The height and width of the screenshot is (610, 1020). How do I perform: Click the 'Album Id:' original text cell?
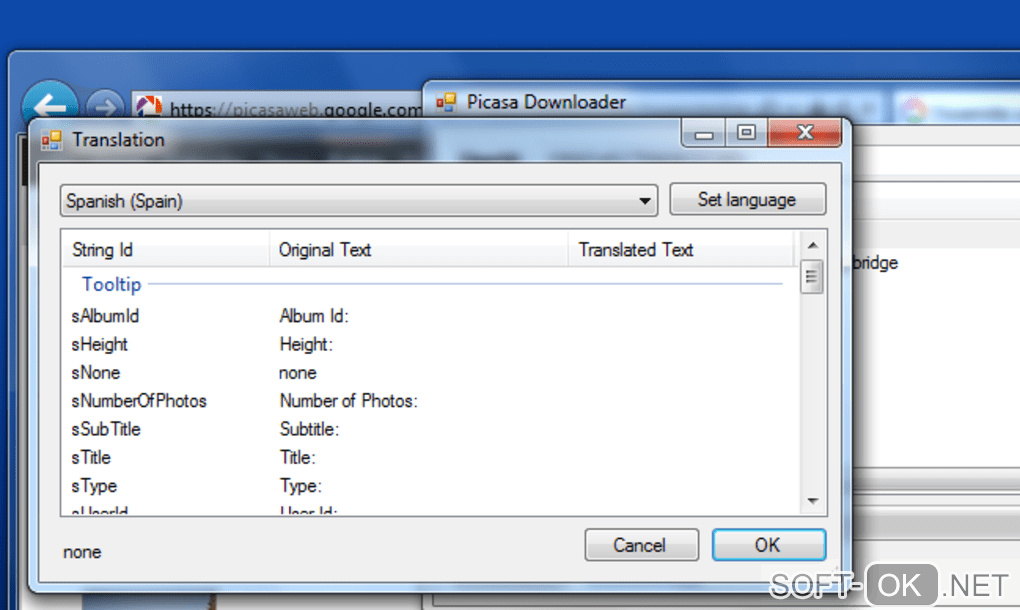pos(314,316)
